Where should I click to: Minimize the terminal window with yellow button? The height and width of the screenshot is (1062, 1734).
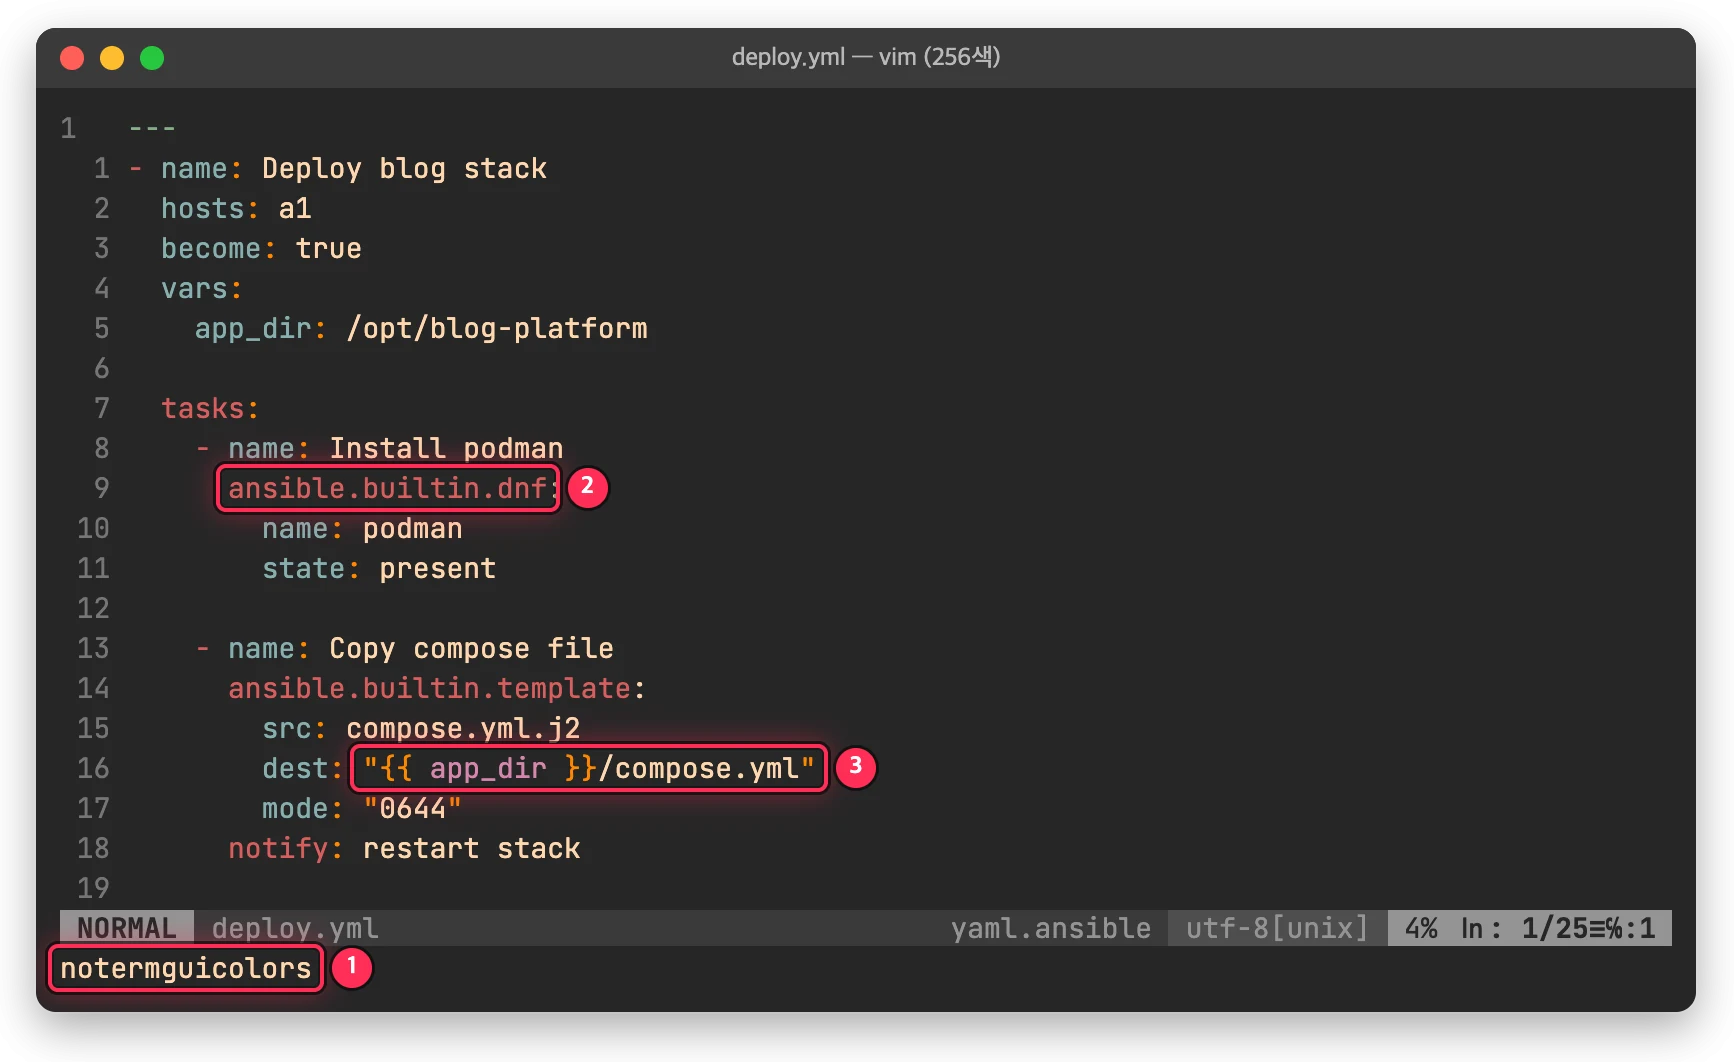click(x=112, y=58)
